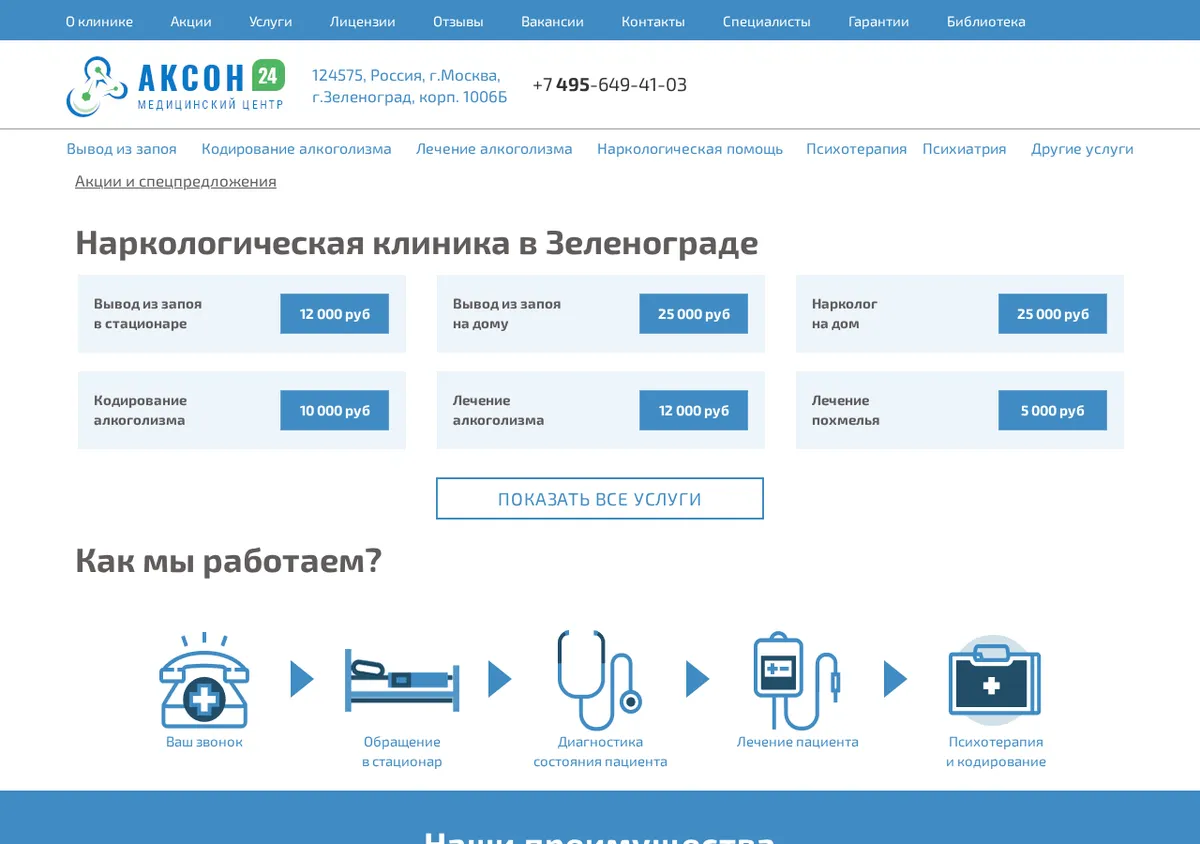
Task: Follow the 'Акции и спецпредложения' link
Action: point(176,182)
